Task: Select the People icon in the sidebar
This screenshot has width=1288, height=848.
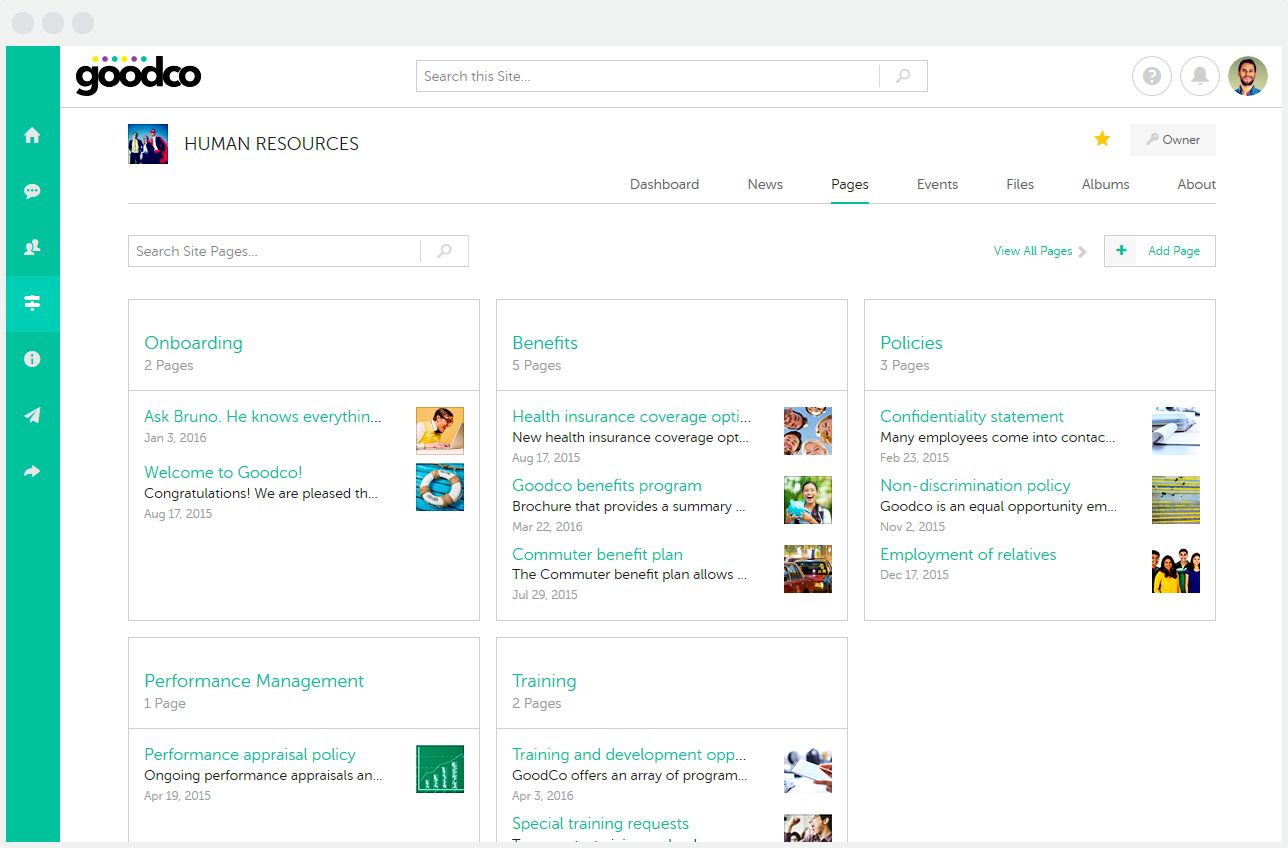Action: tap(33, 246)
